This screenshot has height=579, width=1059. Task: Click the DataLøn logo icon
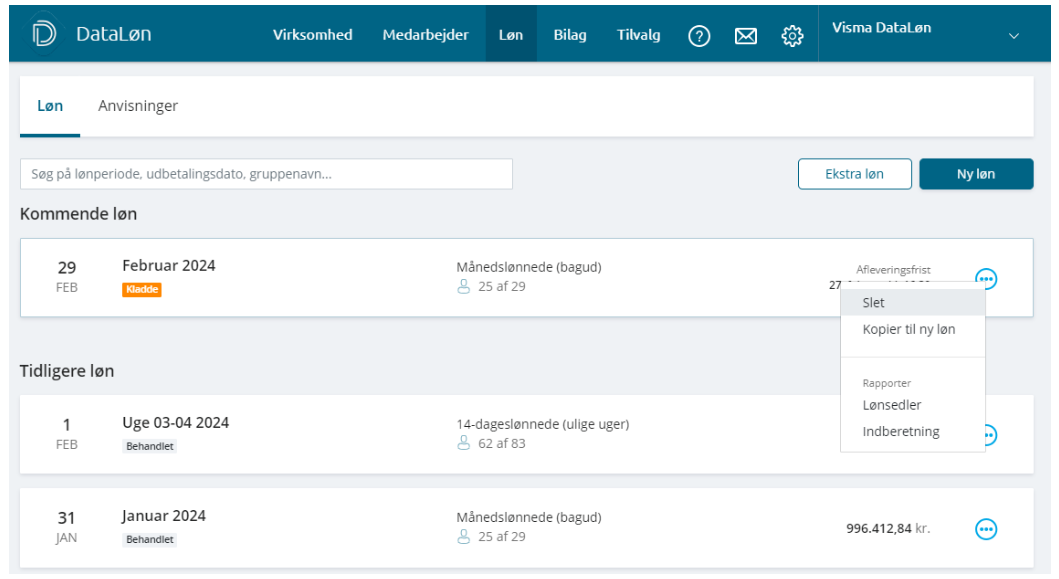(44, 35)
